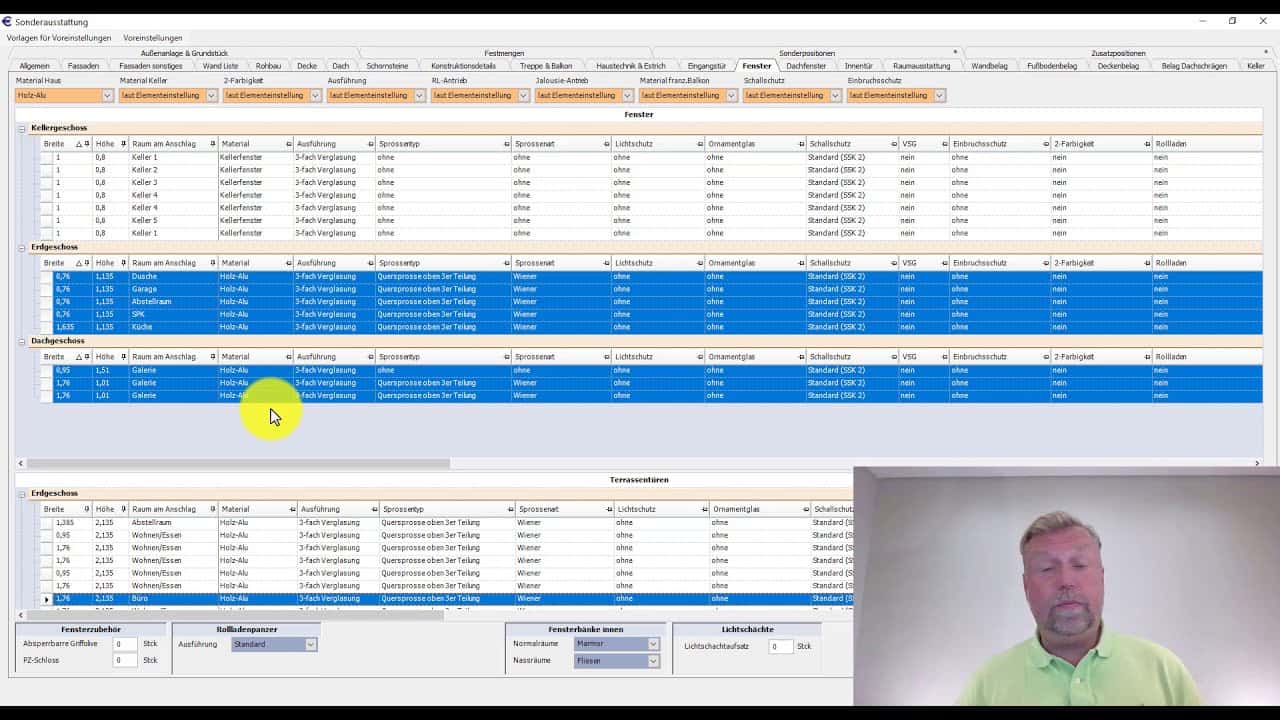Image resolution: width=1280 pixels, height=720 pixels.
Task: Switch to the Dachfenster tab
Action: (806, 66)
